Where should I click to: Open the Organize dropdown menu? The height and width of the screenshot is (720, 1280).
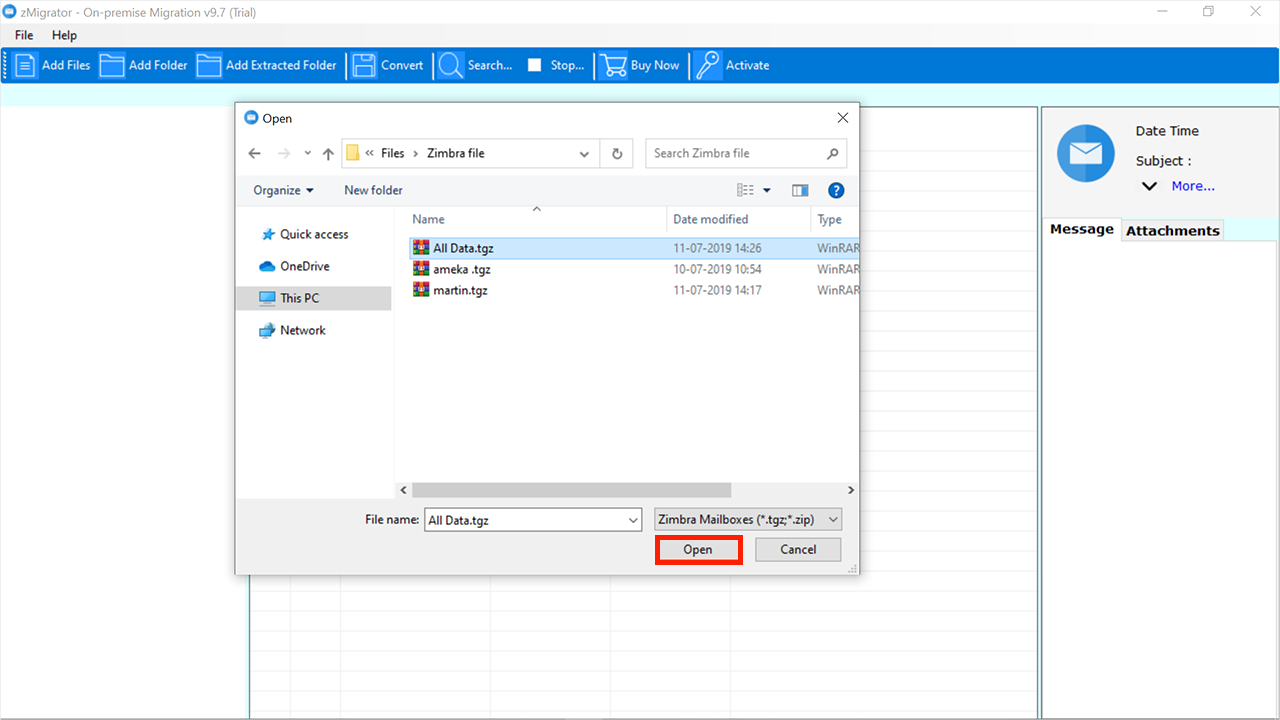283,190
